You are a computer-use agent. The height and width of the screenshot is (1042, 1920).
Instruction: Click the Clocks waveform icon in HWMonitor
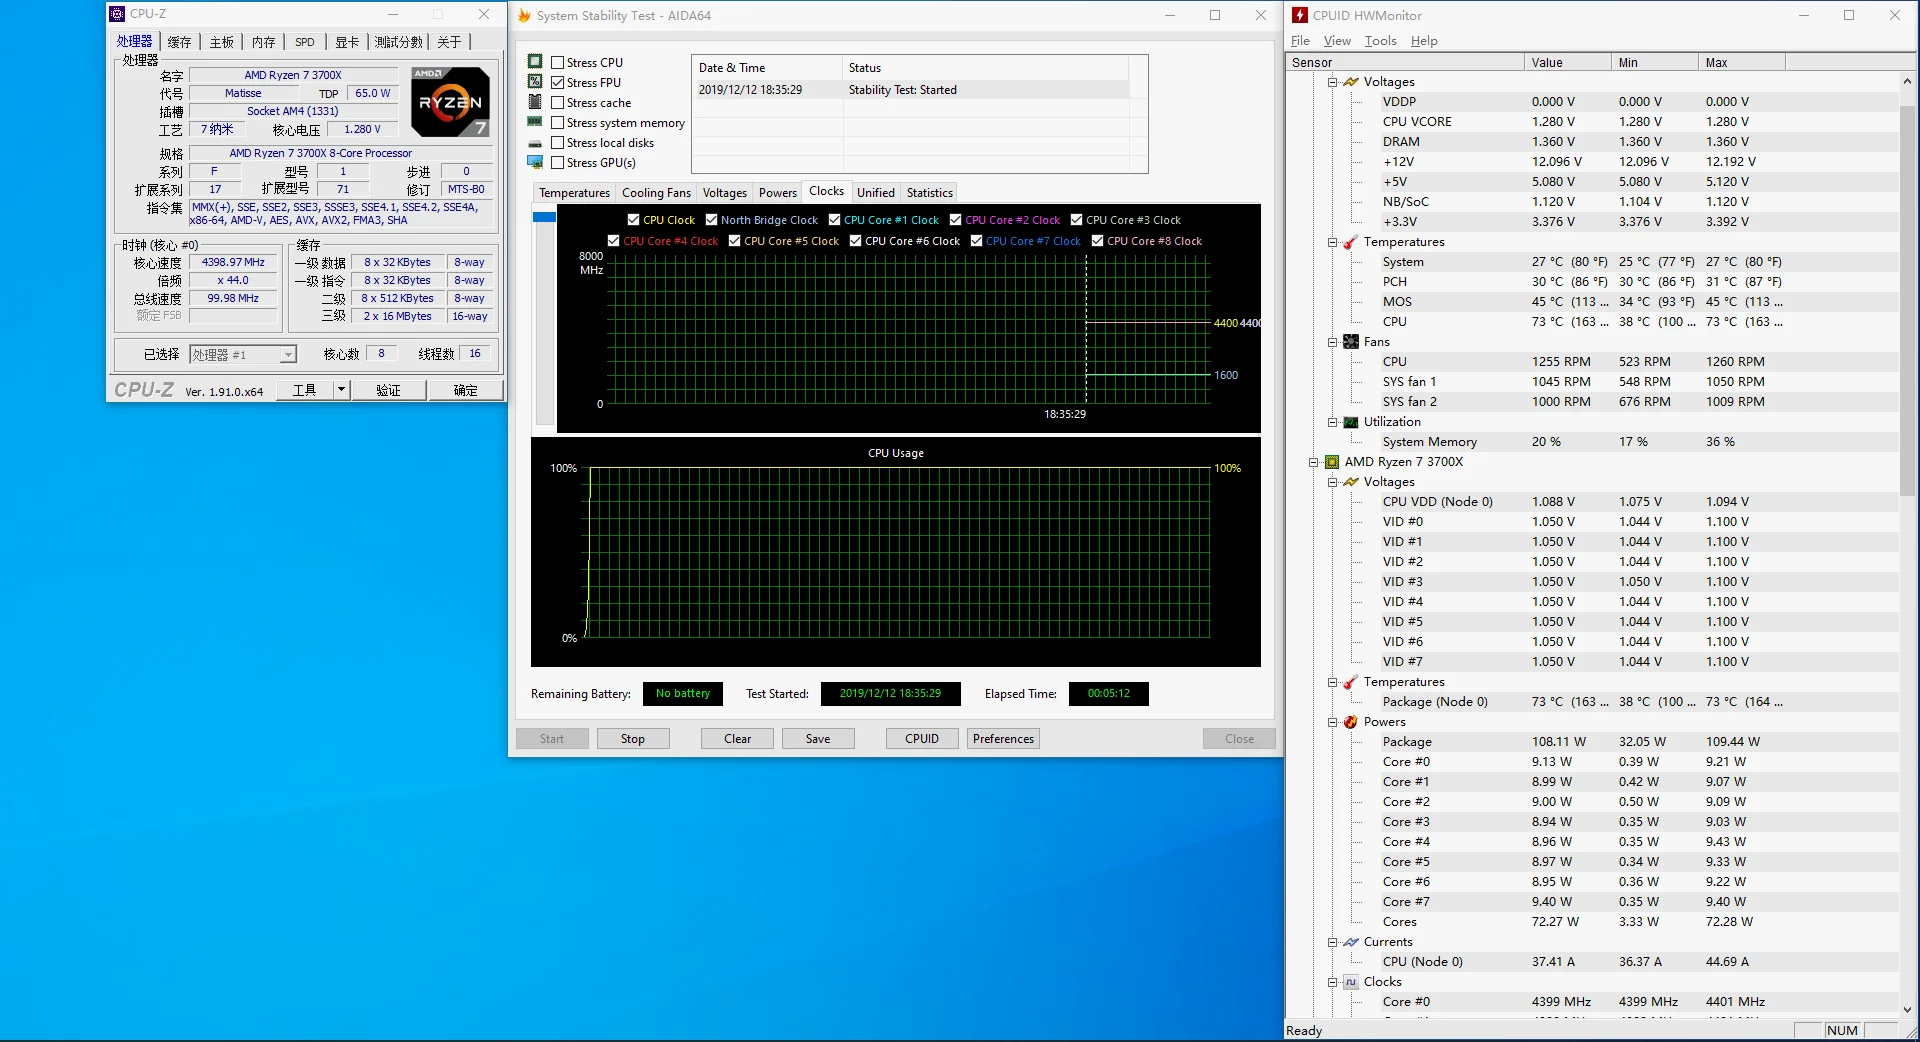point(1351,982)
